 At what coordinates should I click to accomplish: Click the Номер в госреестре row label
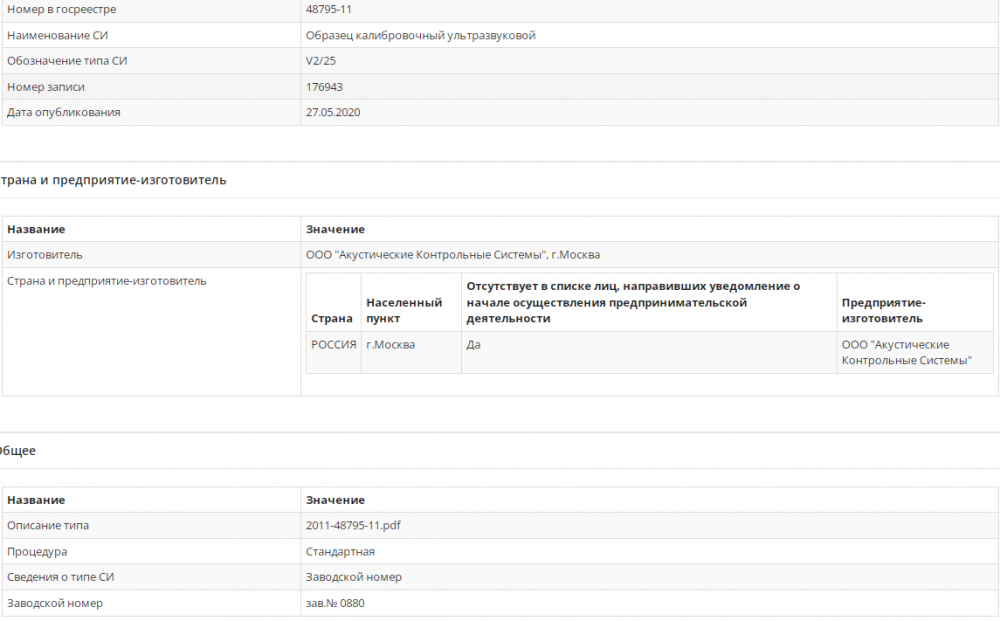point(61,10)
